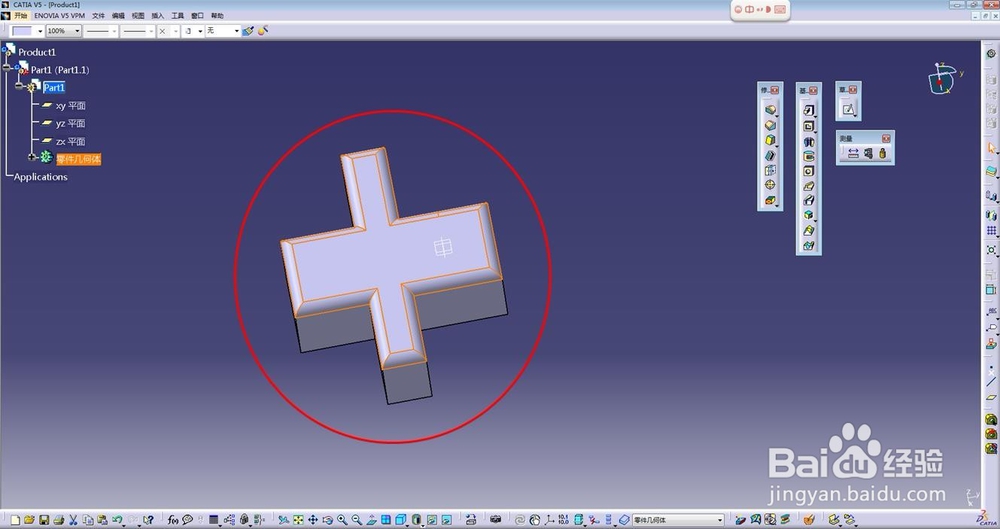Viewport: 1000px width, 529px height.
Task: Open the first line thickness dropdown
Action: click(101, 31)
